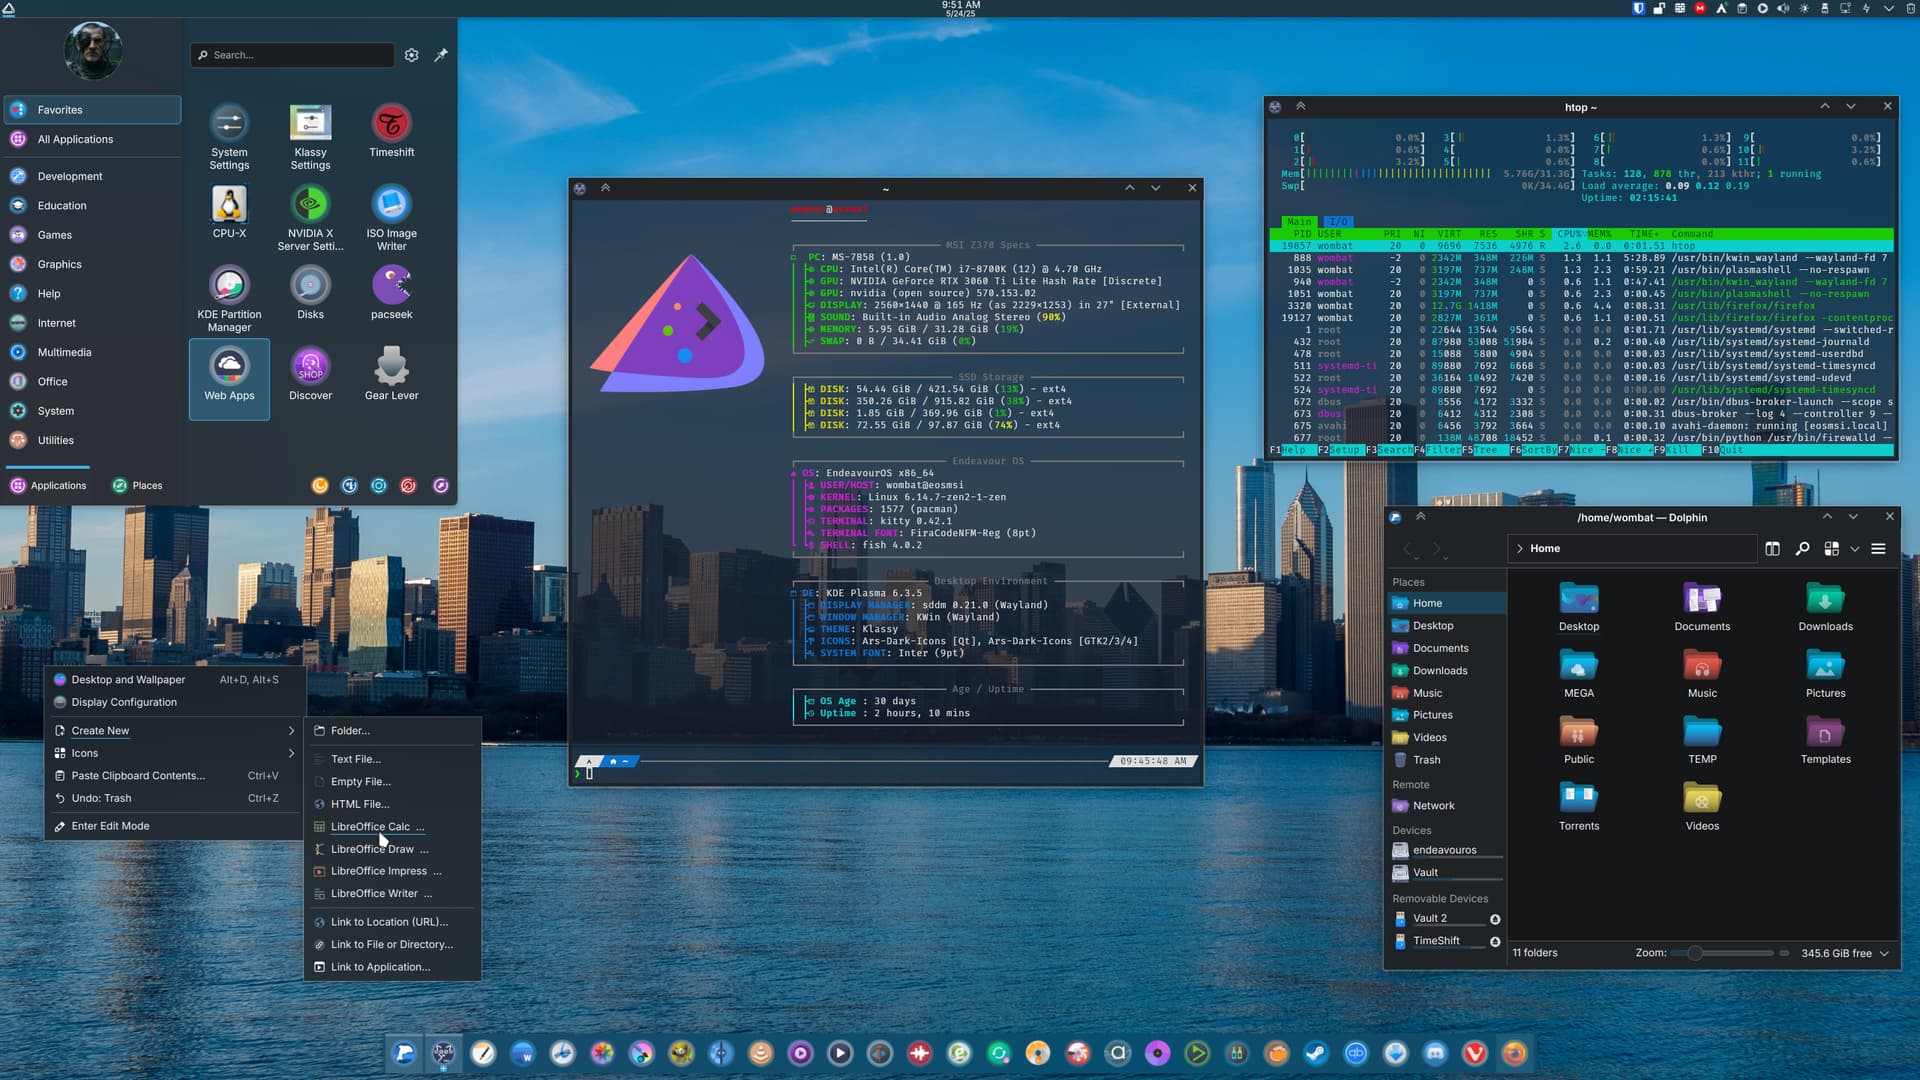Click Dolphin search magnifier icon
1920x1080 pixels.
1802,548
